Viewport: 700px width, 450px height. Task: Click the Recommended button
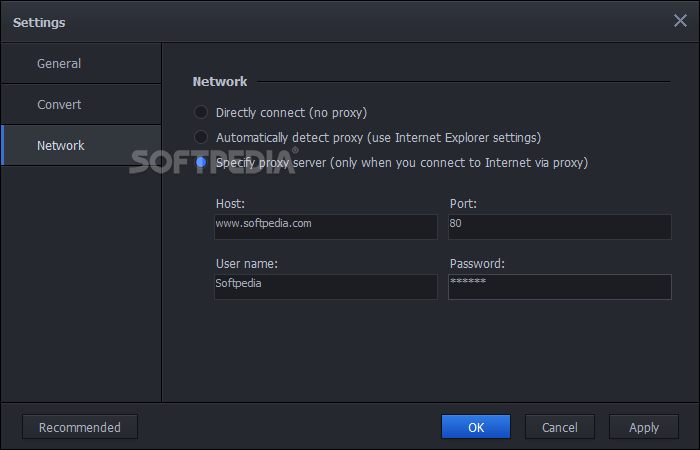coord(80,427)
